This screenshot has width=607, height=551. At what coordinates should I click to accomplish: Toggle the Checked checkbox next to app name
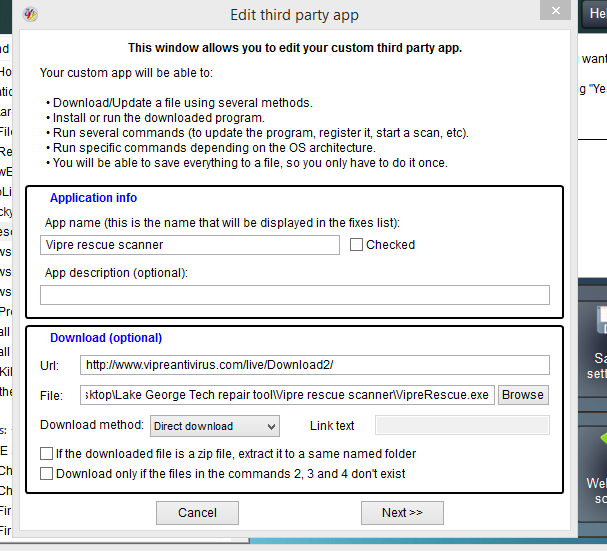pyautogui.click(x=356, y=245)
